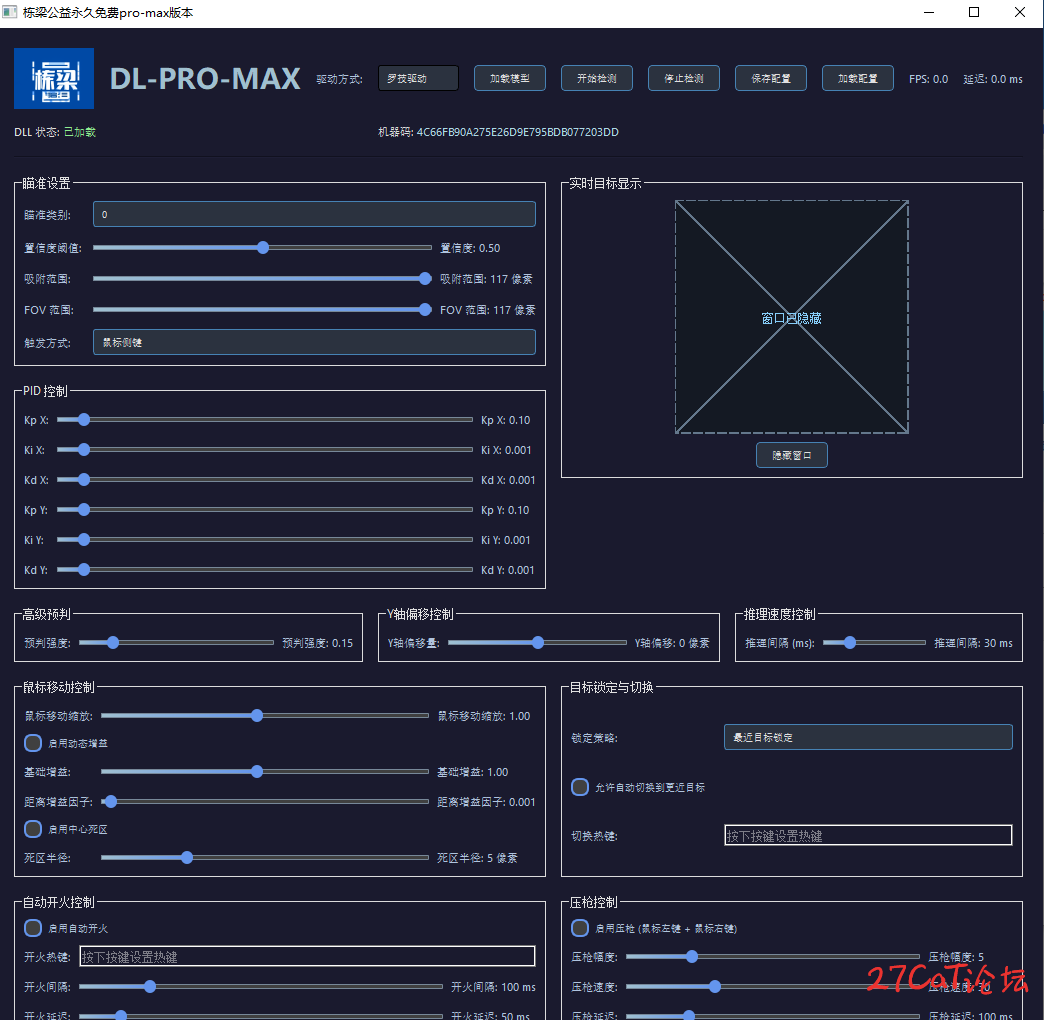1044x1020 pixels.
Task: Click the 推理间隔: 30 ms value label
Action: pyautogui.click(x=973, y=642)
